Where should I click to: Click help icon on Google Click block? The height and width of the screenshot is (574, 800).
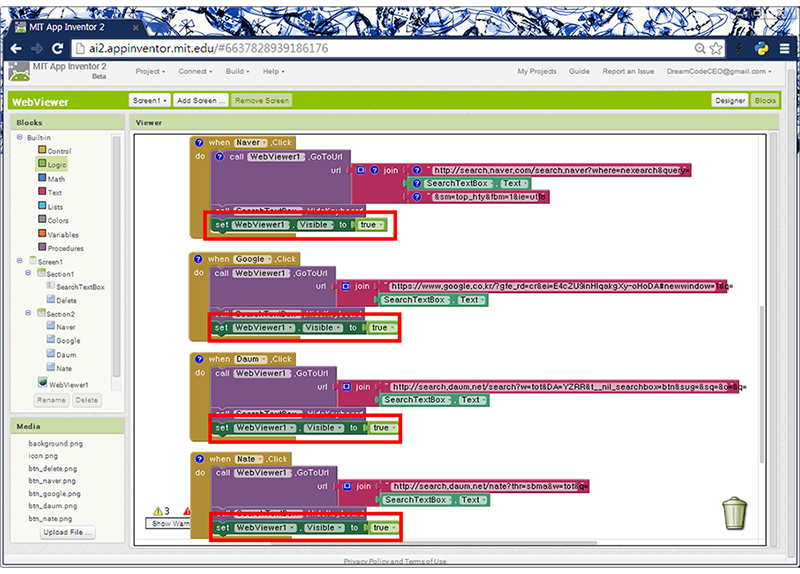pyautogui.click(x=198, y=259)
